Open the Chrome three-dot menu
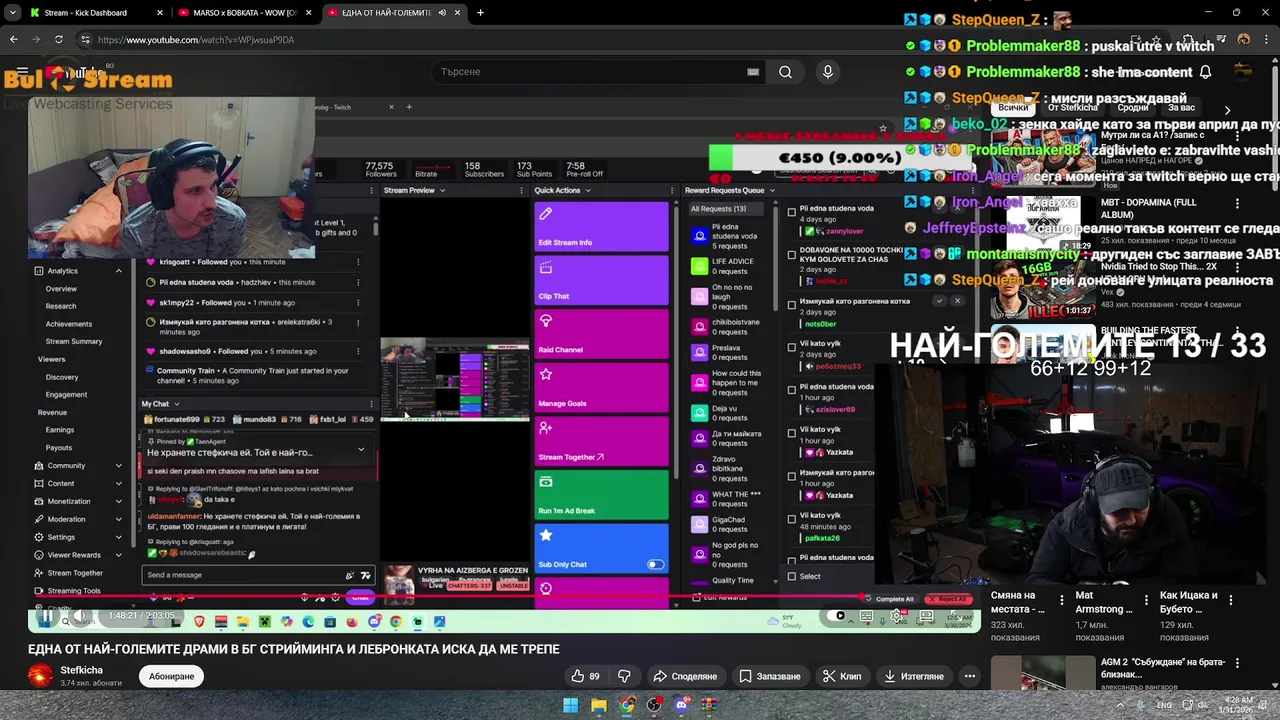Screen dimensions: 1280x720 point(1267,40)
